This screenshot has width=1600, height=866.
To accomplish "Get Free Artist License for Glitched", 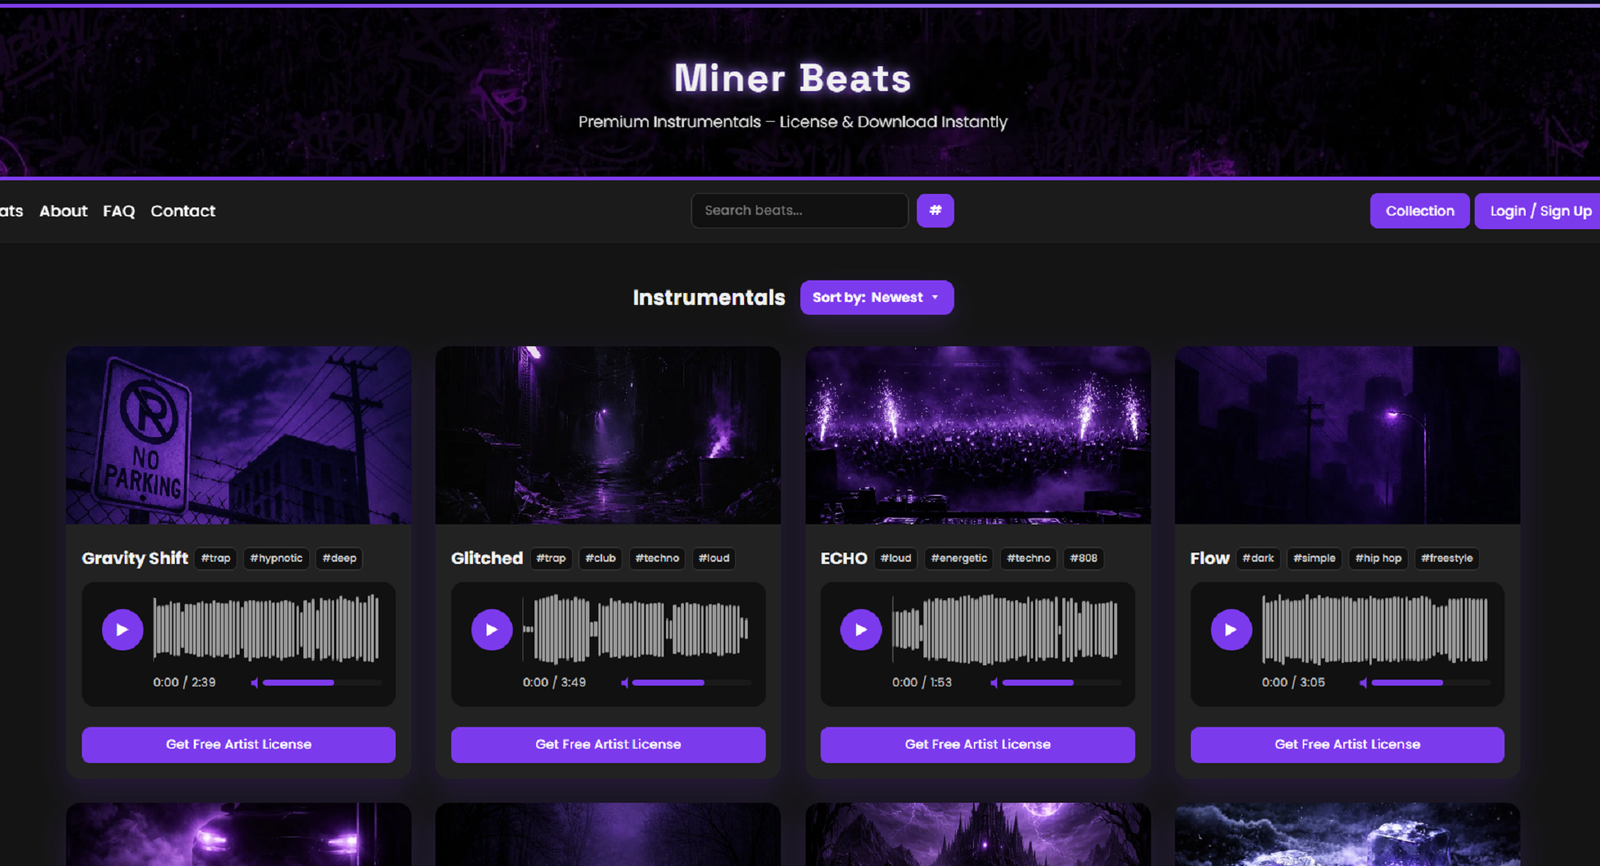I will coord(608,745).
